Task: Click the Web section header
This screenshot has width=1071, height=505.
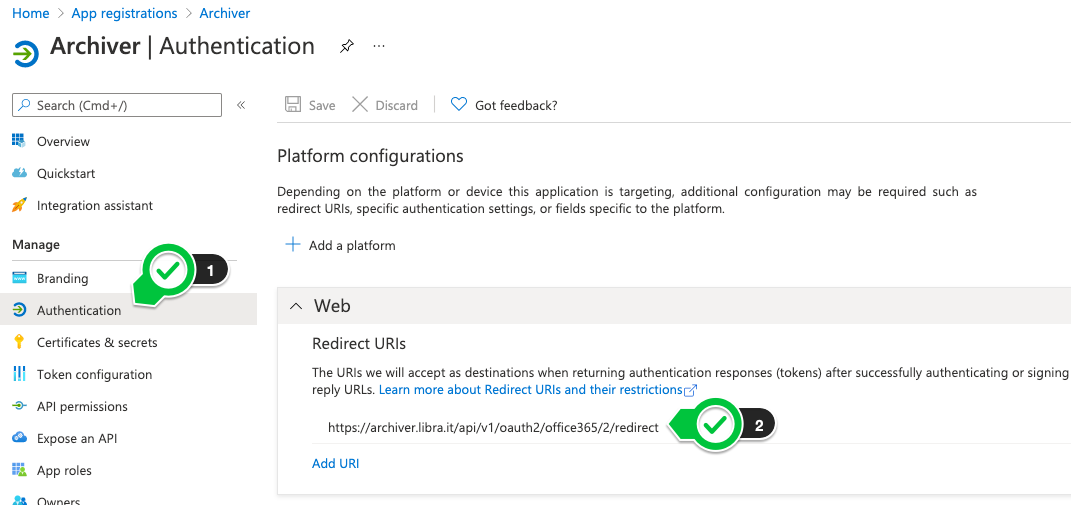Action: pos(673,305)
